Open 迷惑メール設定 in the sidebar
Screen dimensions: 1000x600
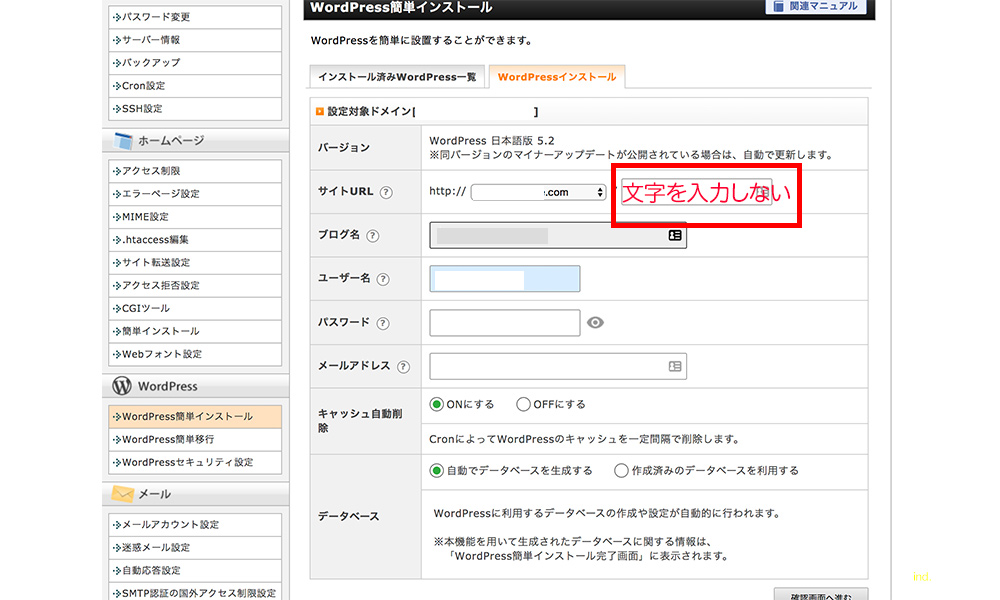point(195,548)
